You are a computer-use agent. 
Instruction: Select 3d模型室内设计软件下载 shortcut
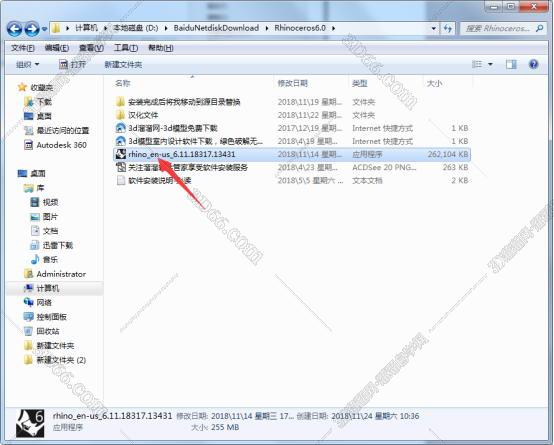195,141
